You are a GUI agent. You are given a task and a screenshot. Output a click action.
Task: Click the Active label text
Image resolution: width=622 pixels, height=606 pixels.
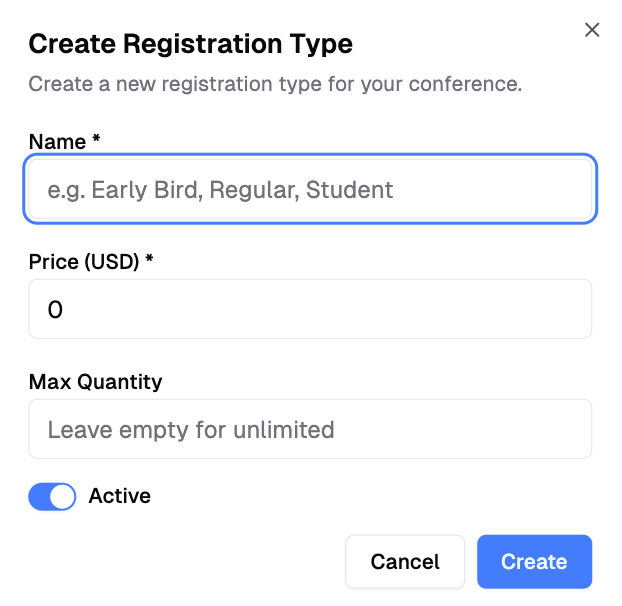click(x=120, y=496)
